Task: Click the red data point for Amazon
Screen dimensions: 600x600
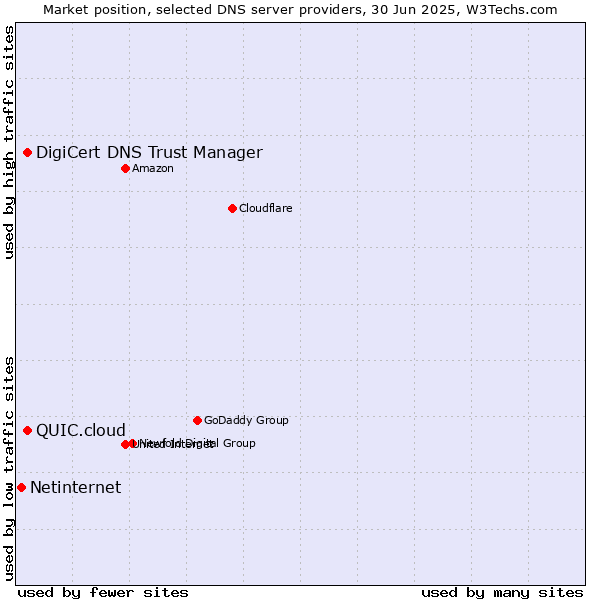Action: tap(126, 168)
